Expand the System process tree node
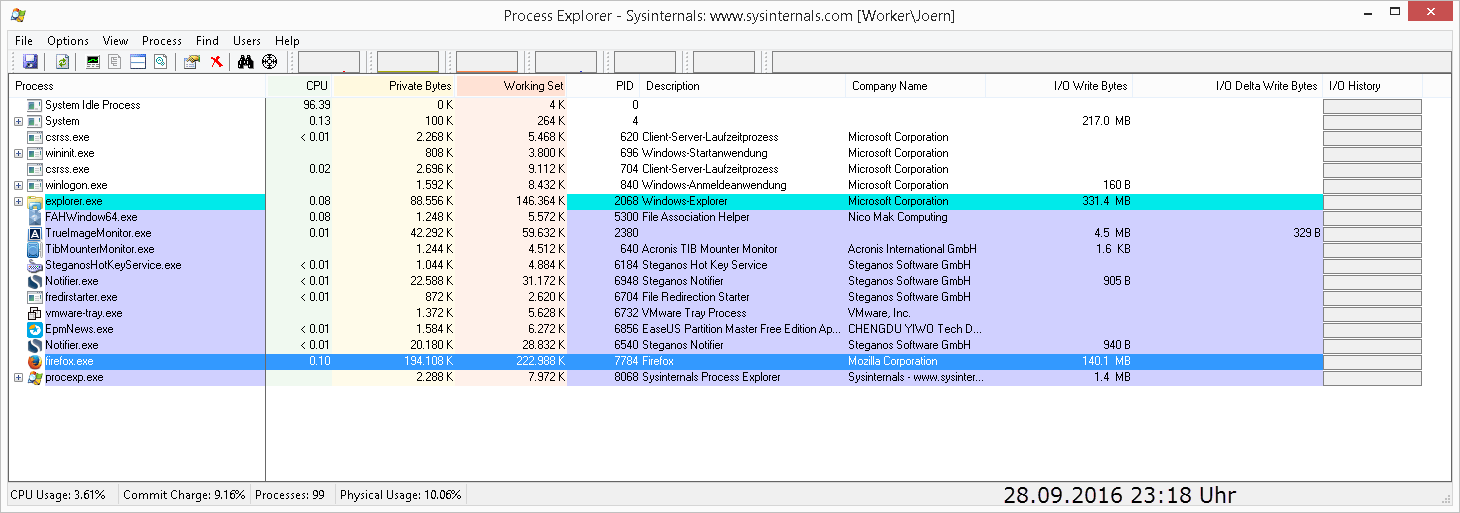Image resolution: width=1460 pixels, height=513 pixels. point(18,121)
